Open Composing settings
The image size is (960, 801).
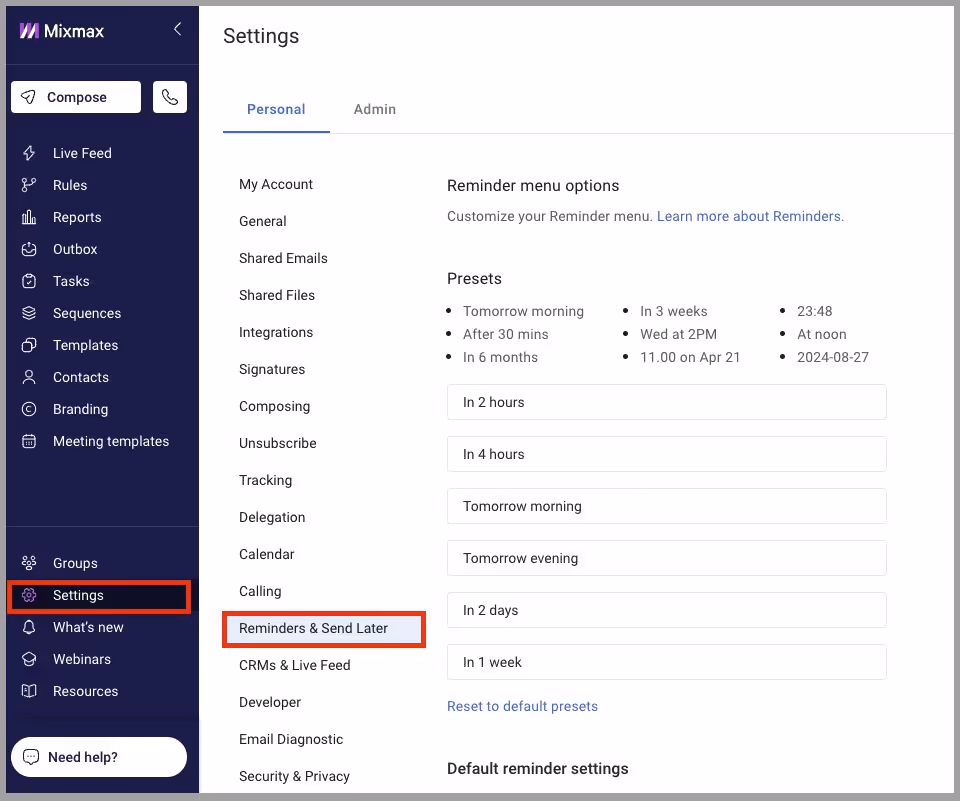274,407
